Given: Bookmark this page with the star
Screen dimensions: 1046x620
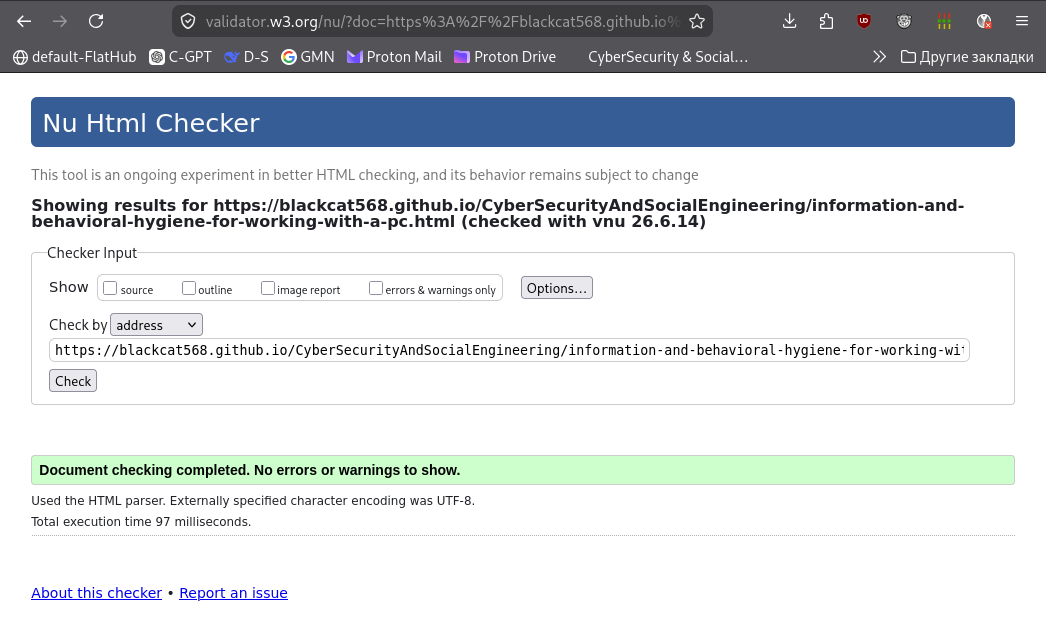Looking at the screenshot, I should point(697,21).
